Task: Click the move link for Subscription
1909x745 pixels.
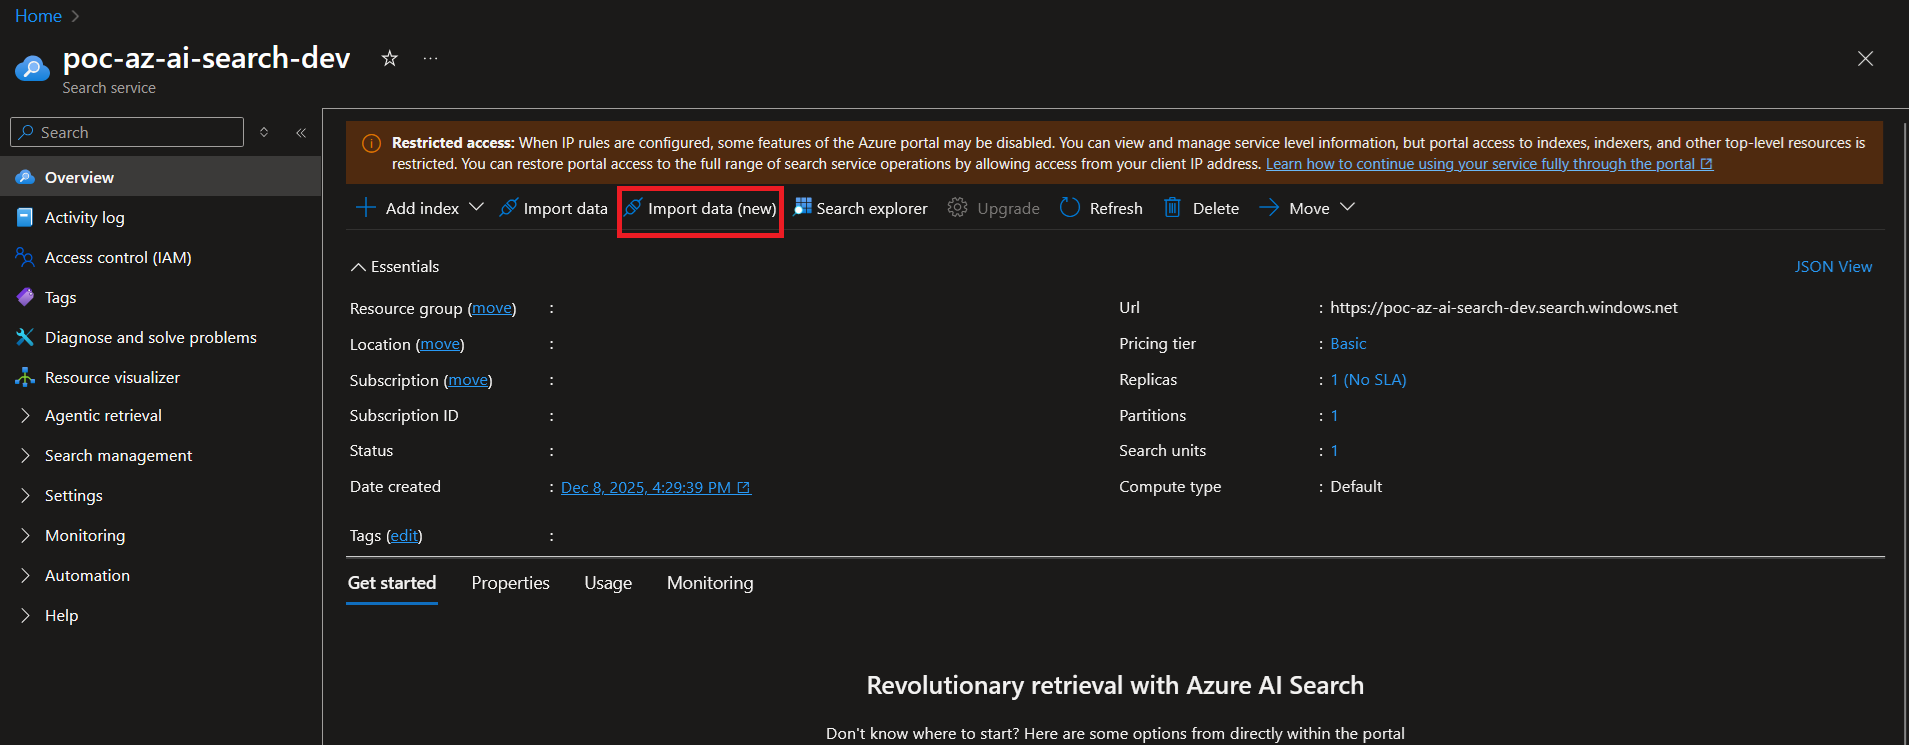Action: tap(468, 380)
